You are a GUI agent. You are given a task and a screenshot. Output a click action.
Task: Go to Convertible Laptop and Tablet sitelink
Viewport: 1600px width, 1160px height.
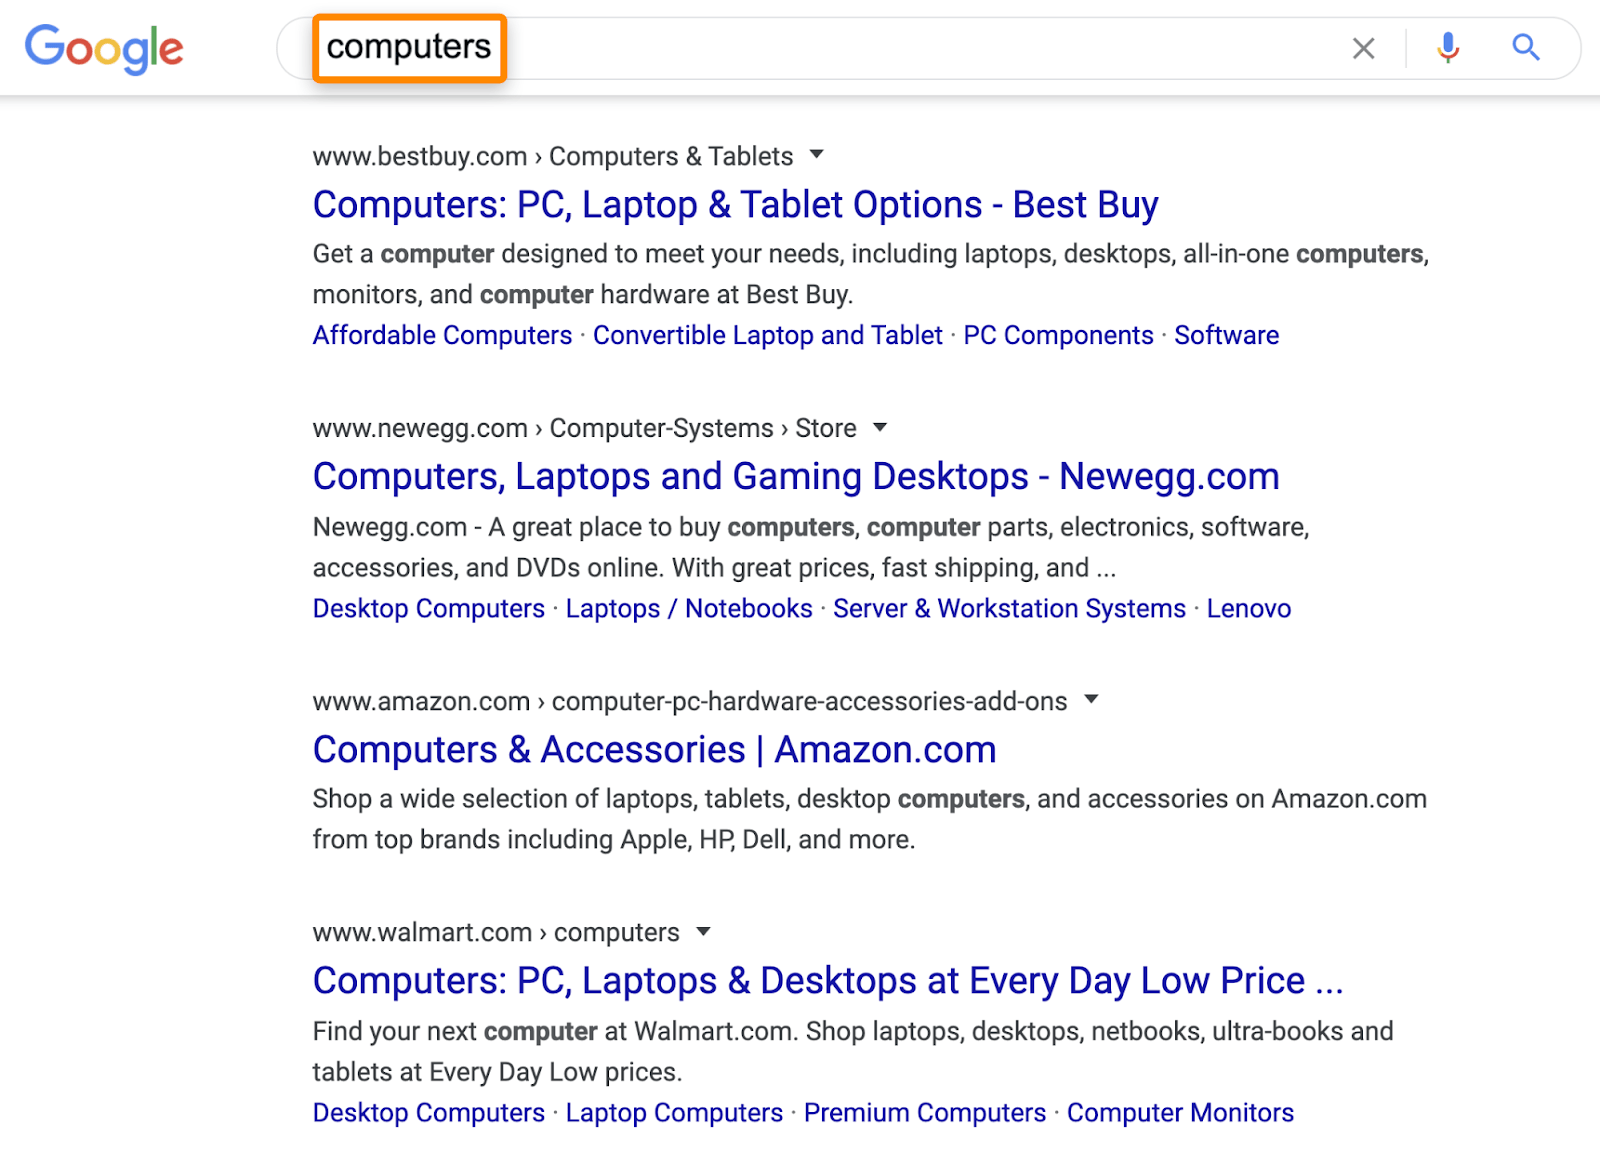(x=767, y=335)
